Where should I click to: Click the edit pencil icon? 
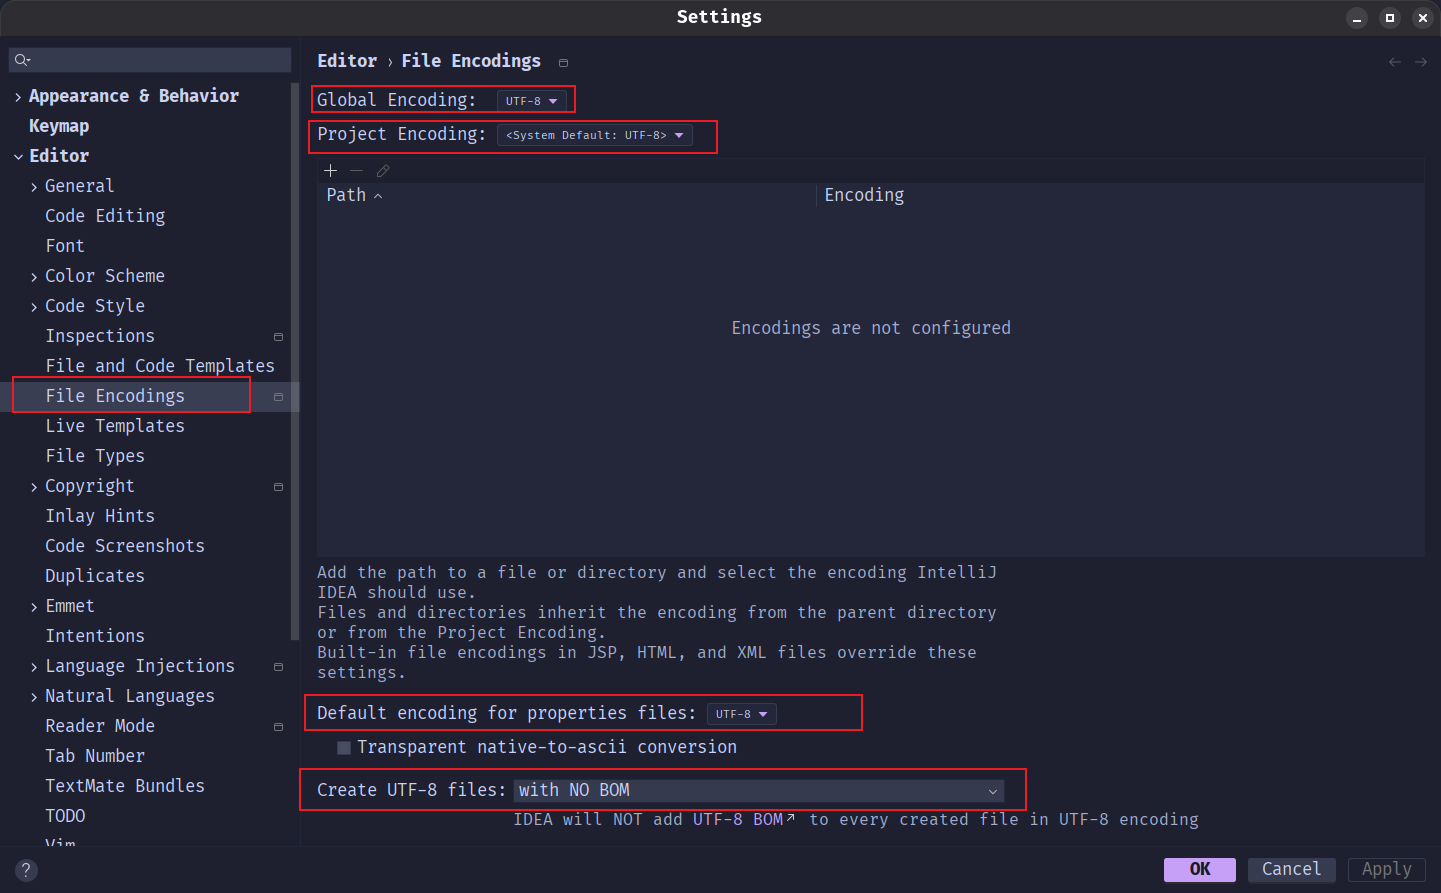coord(383,171)
